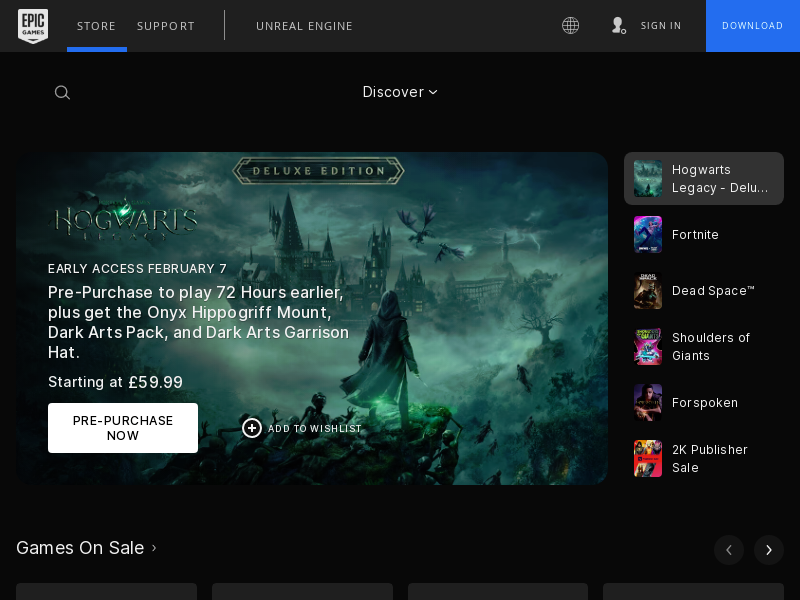Click the 2K Publisher Sale label
The height and width of the screenshot is (600, 800).
(710, 459)
